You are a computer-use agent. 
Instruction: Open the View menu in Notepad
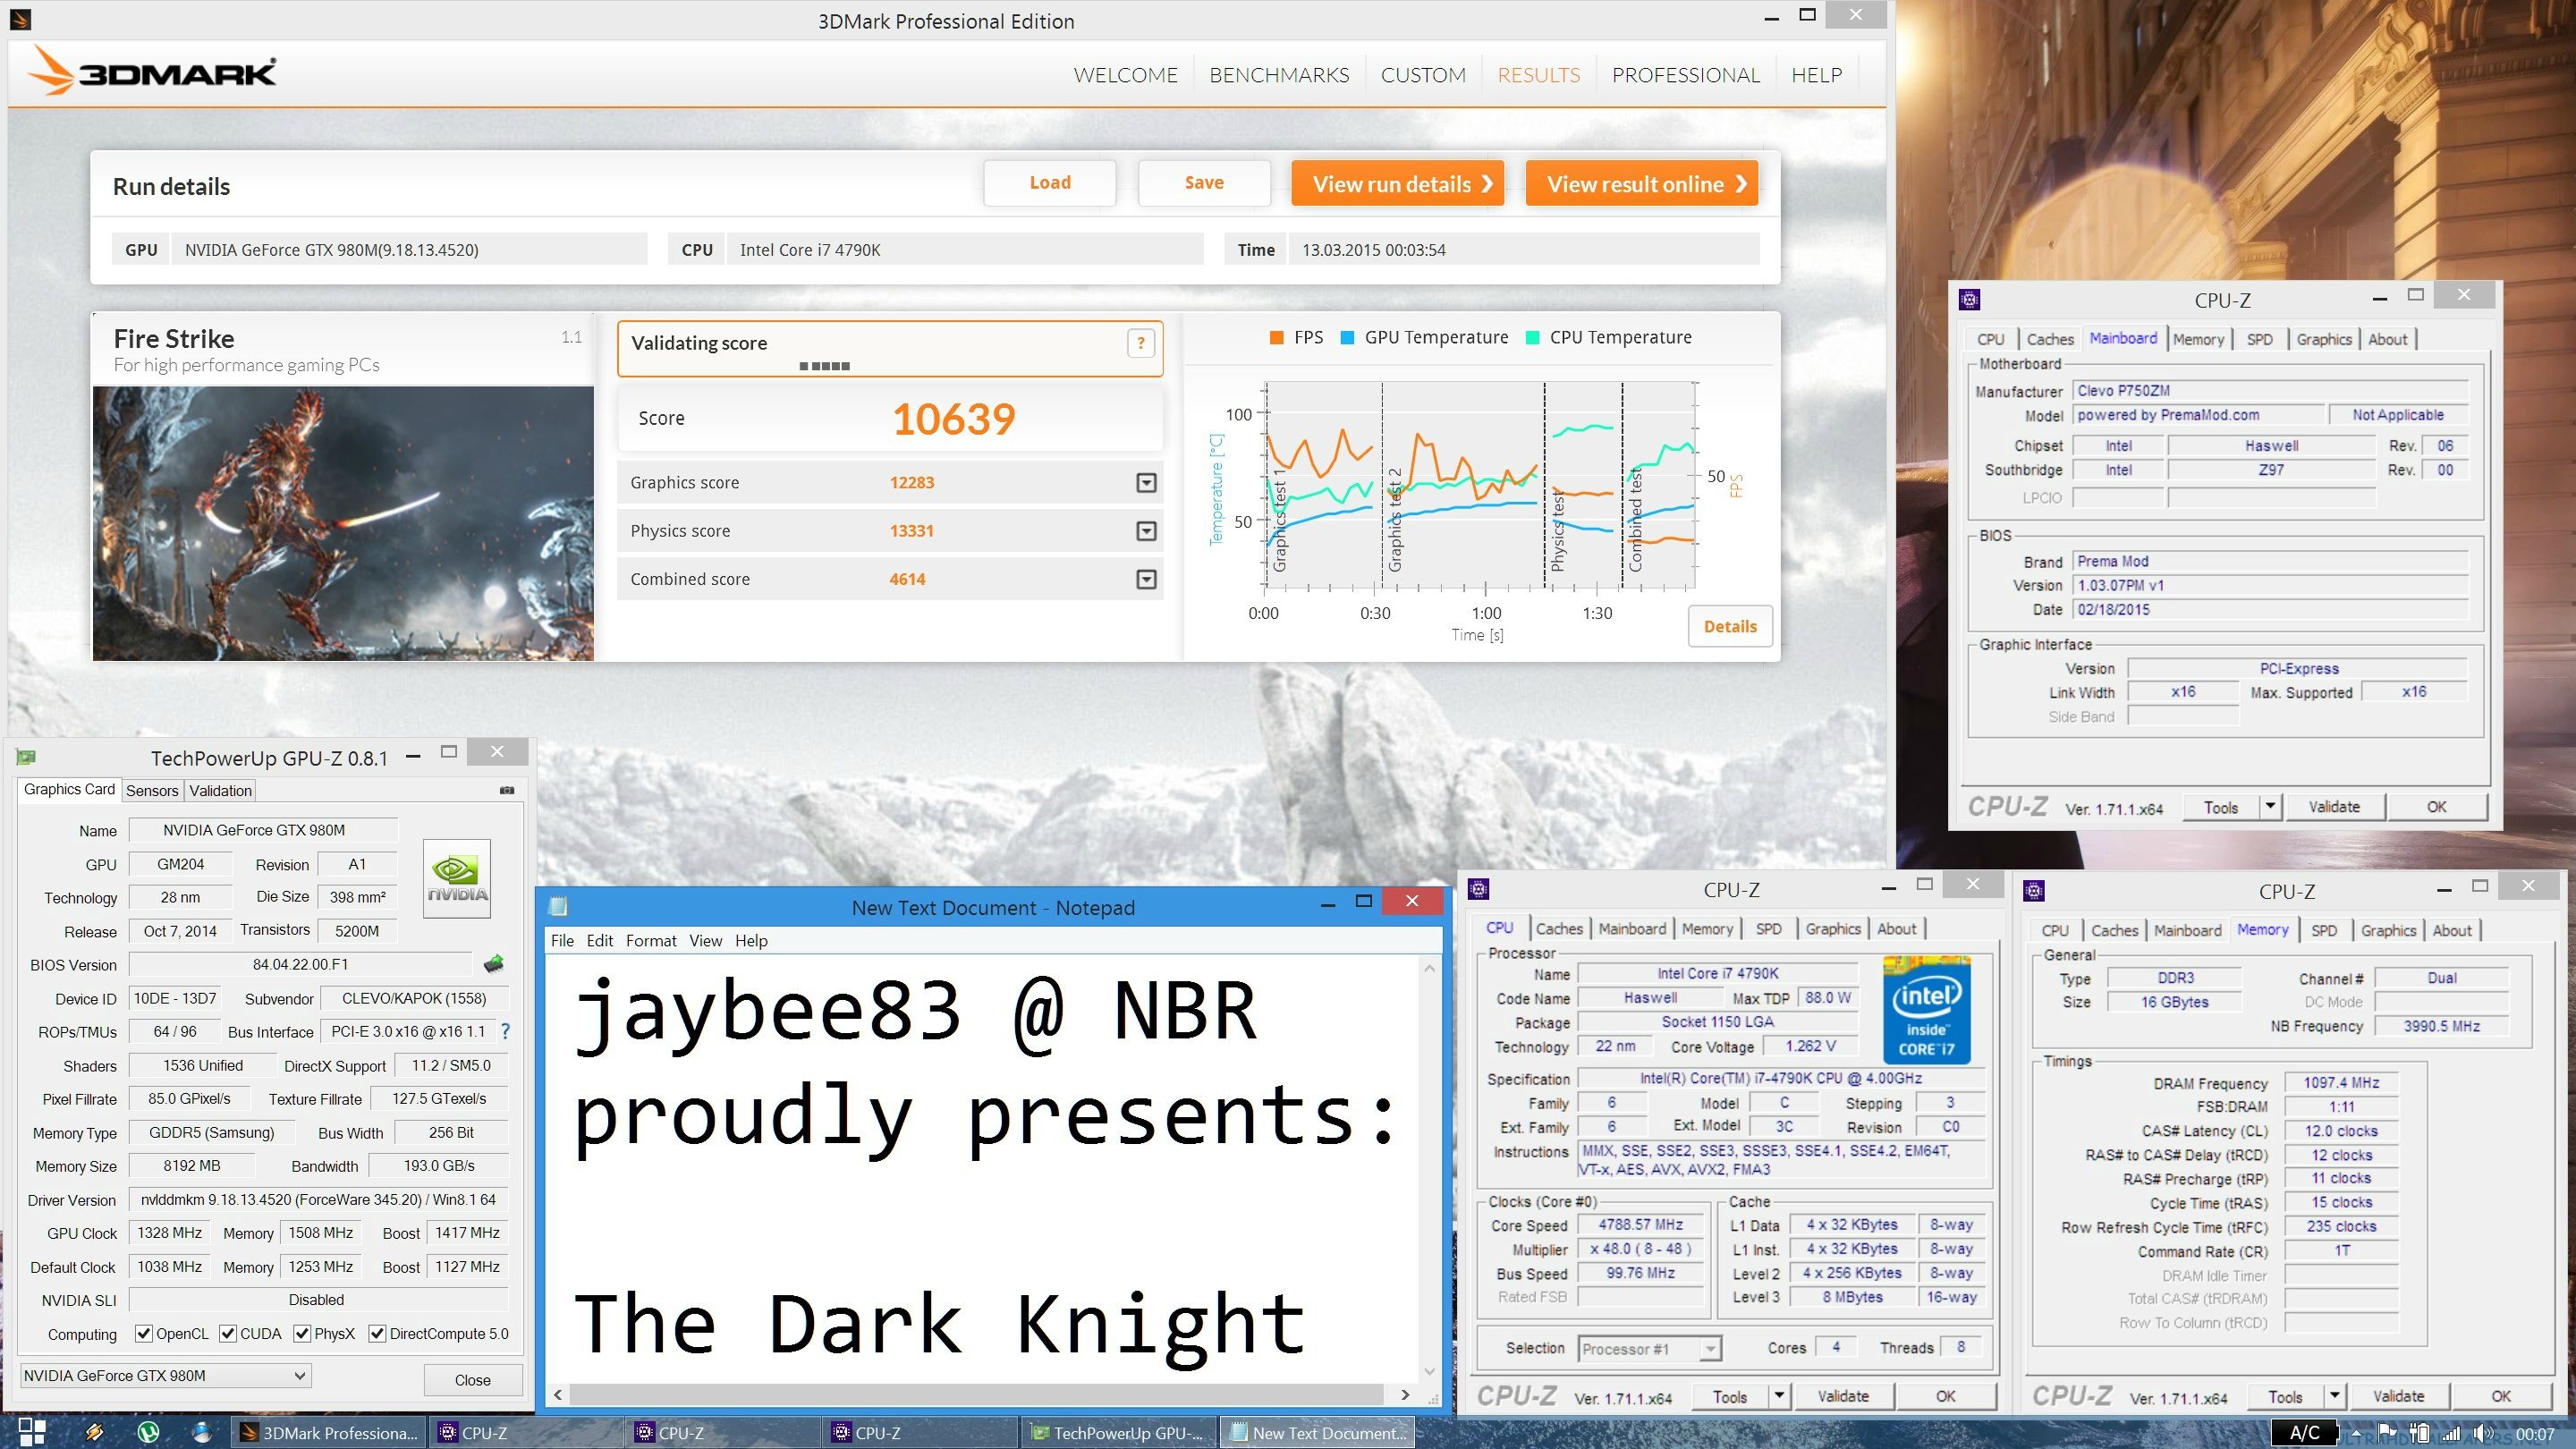tap(704, 940)
